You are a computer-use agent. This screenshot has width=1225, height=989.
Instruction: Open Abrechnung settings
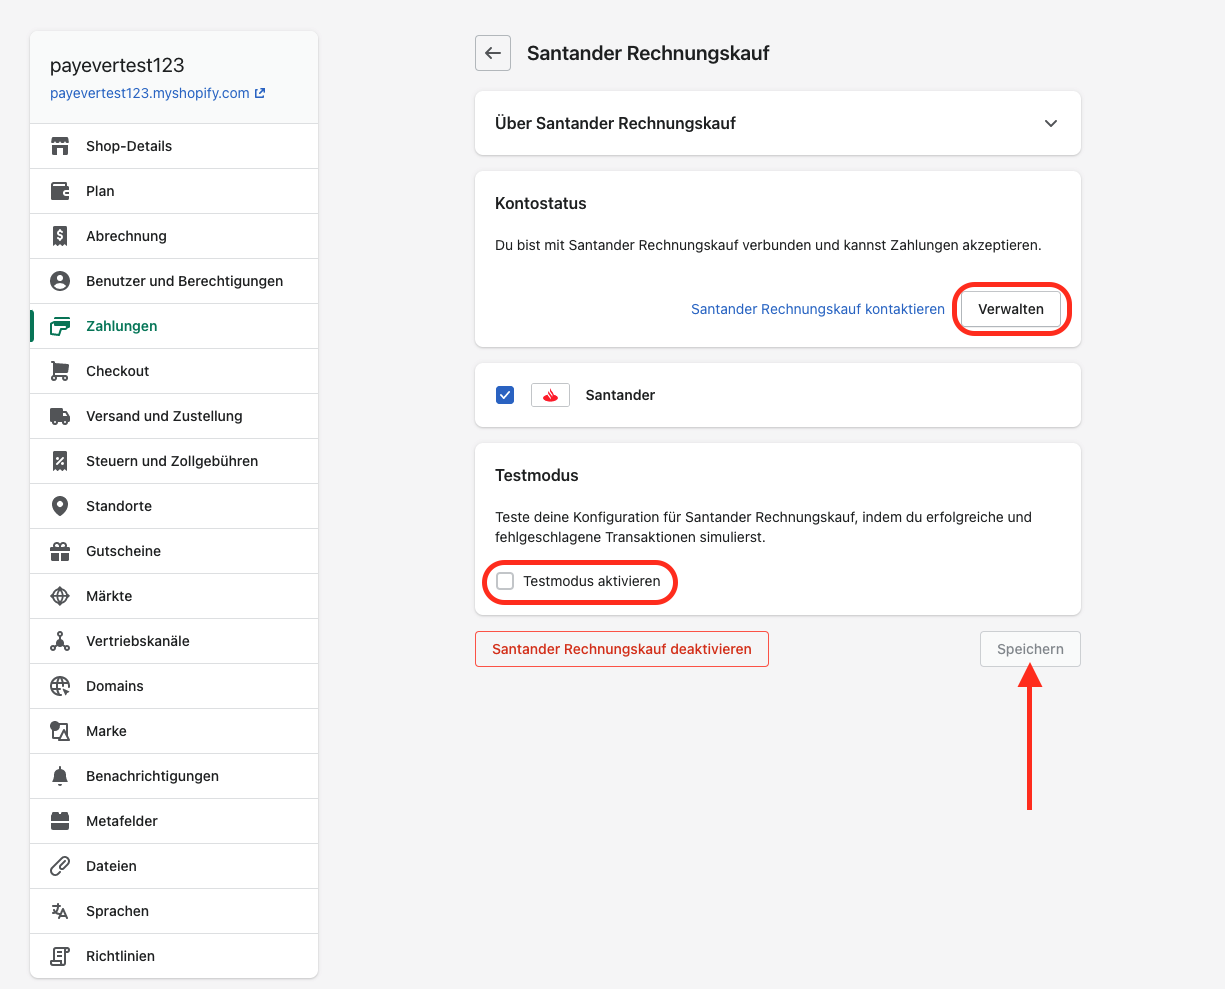pyautogui.click(x=174, y=236)
